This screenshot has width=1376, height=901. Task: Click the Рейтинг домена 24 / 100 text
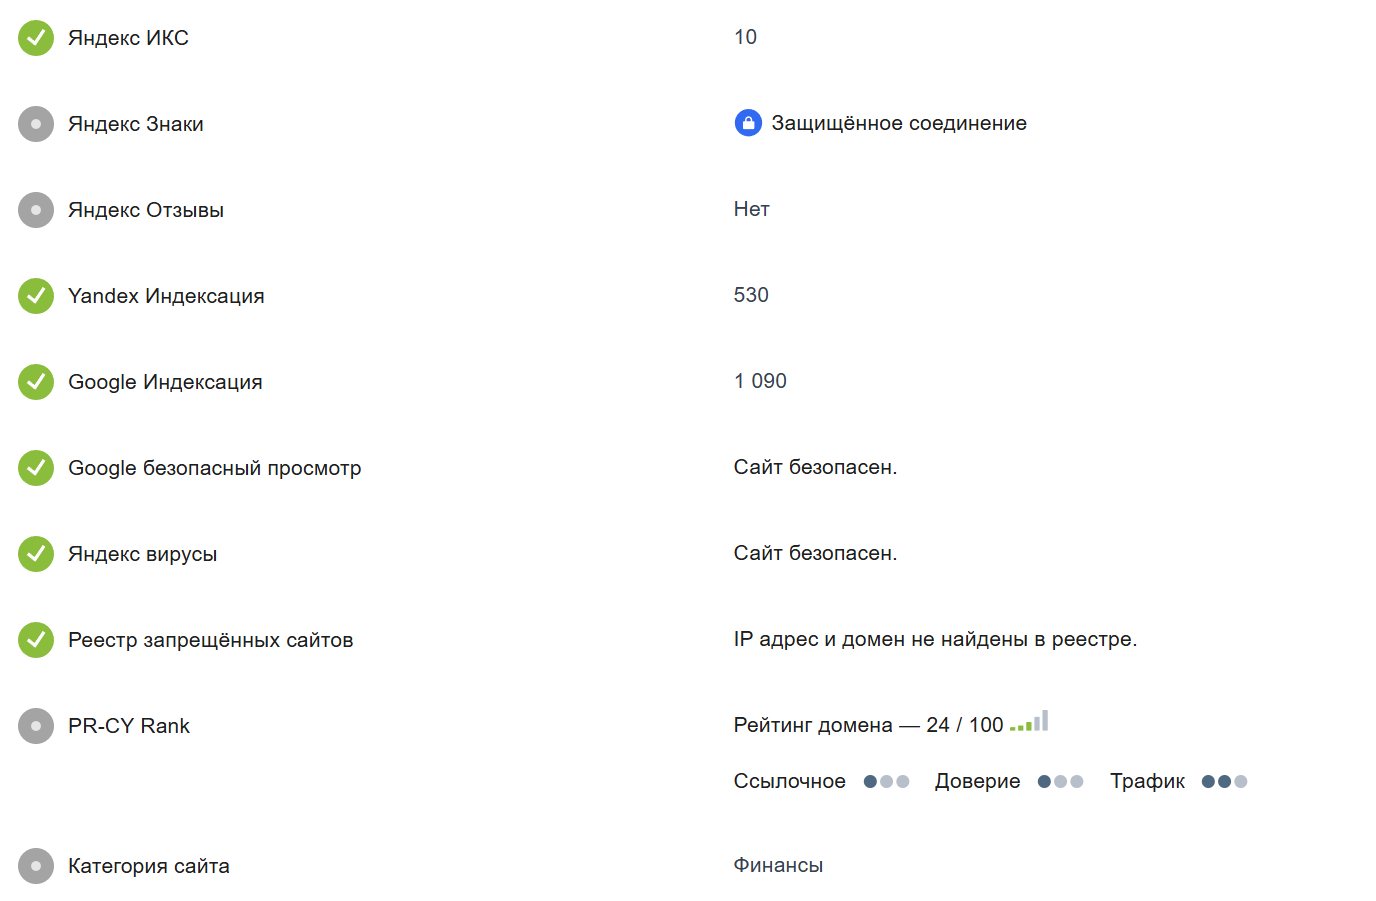pos(868,725)
